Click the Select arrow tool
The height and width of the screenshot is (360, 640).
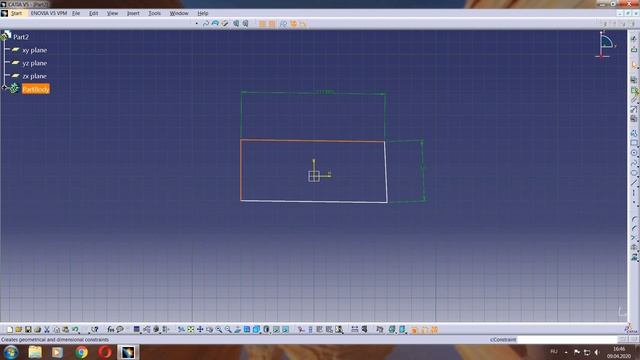[634, 64]
